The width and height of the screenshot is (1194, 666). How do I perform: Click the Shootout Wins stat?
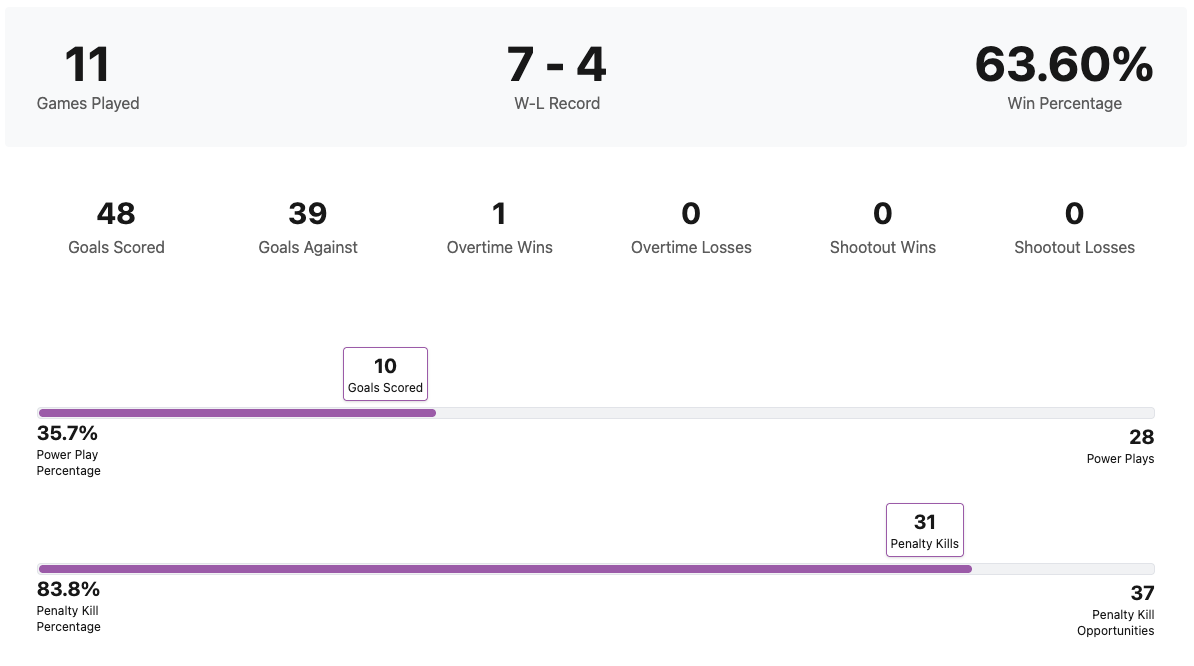tap(883, 214)
